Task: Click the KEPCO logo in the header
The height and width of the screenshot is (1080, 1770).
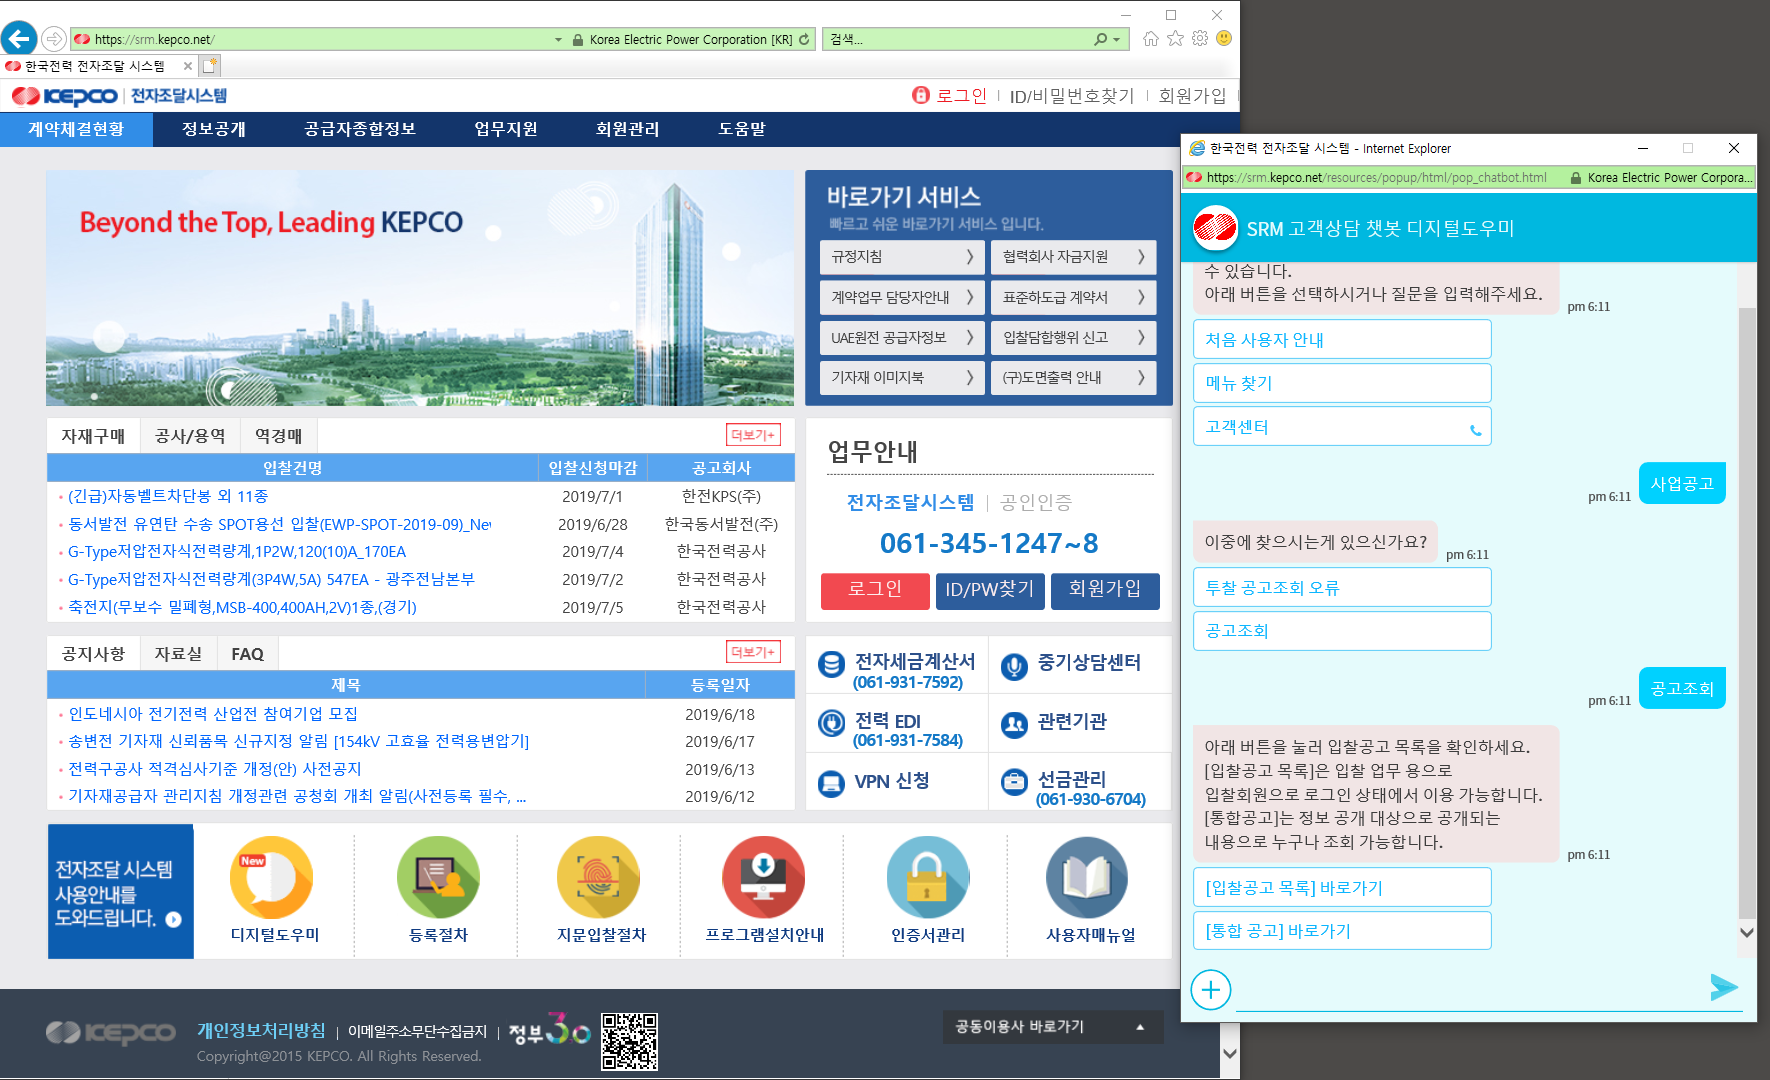Action: (x=65, y=96)
